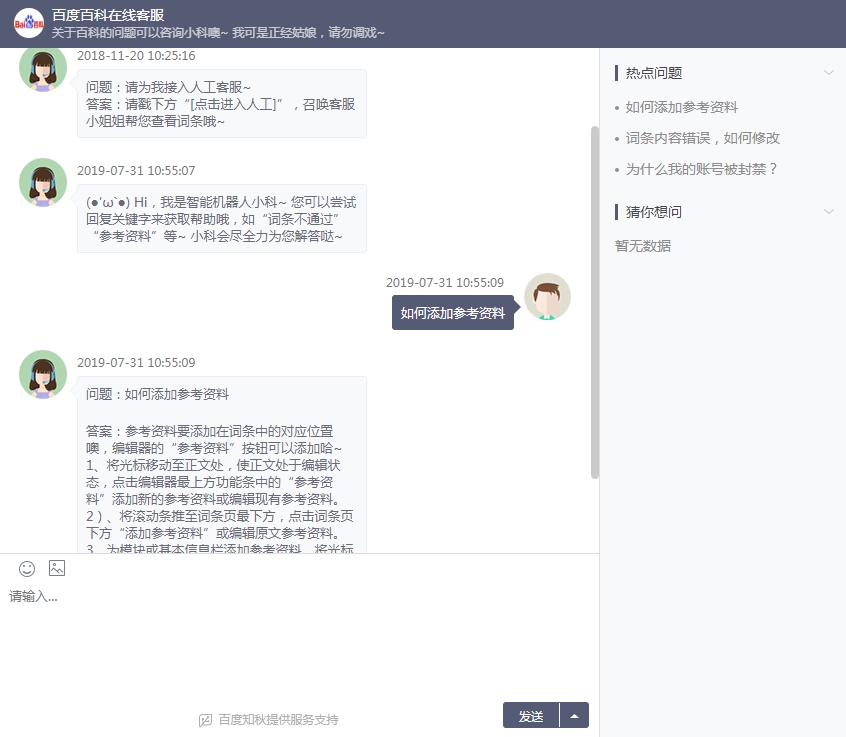Screen dimensions: 846x737
Task: Open the emoji picker smiley icon
Action: pos(27,568)
